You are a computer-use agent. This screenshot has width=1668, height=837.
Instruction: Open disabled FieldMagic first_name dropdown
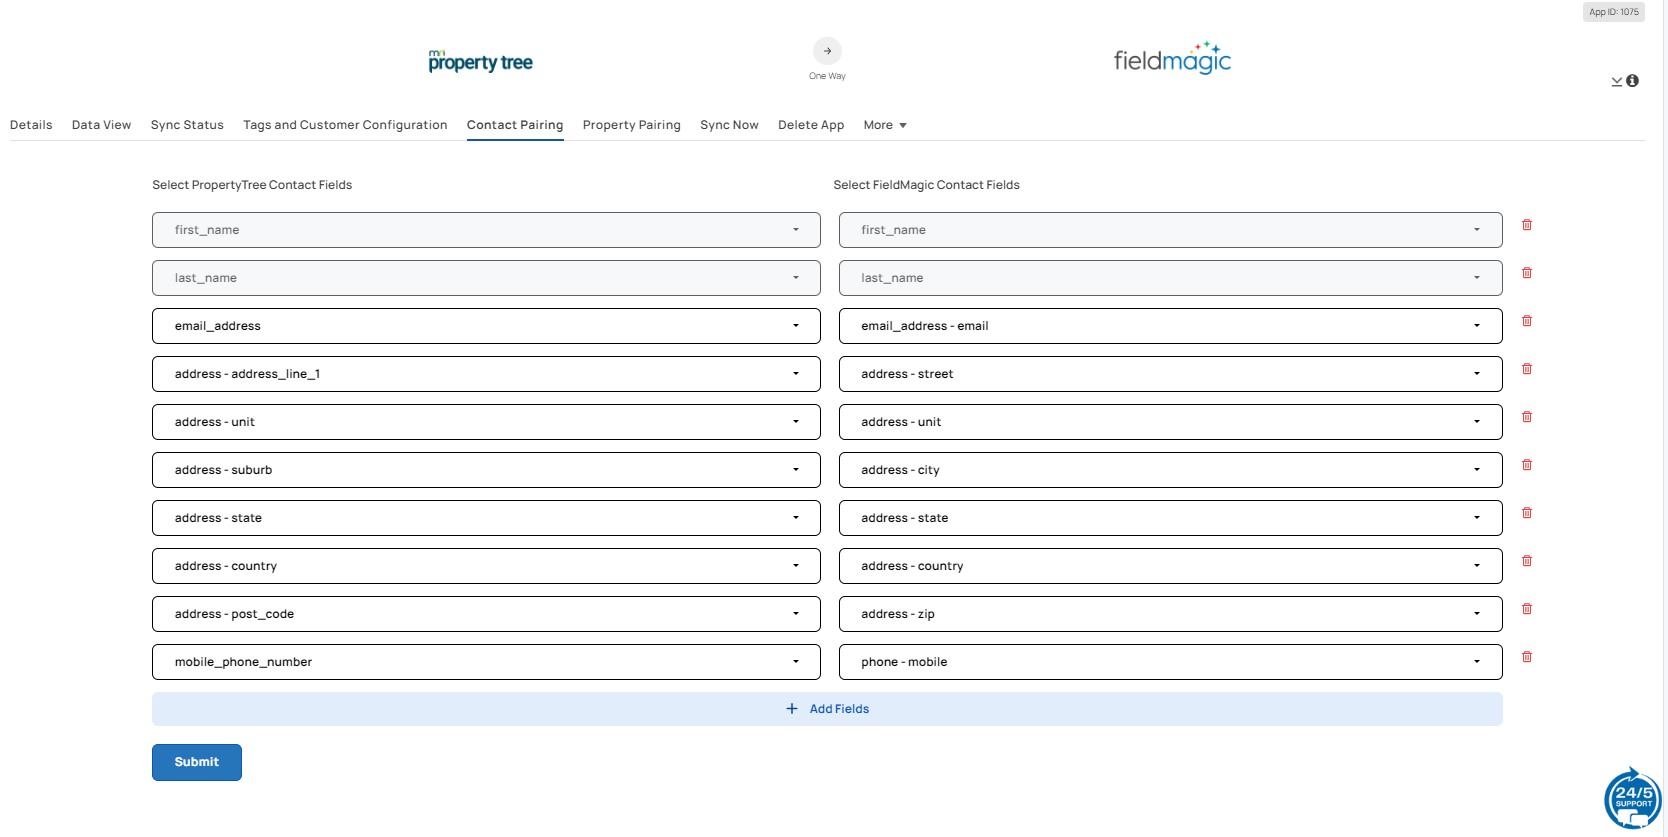(1170, 230)
